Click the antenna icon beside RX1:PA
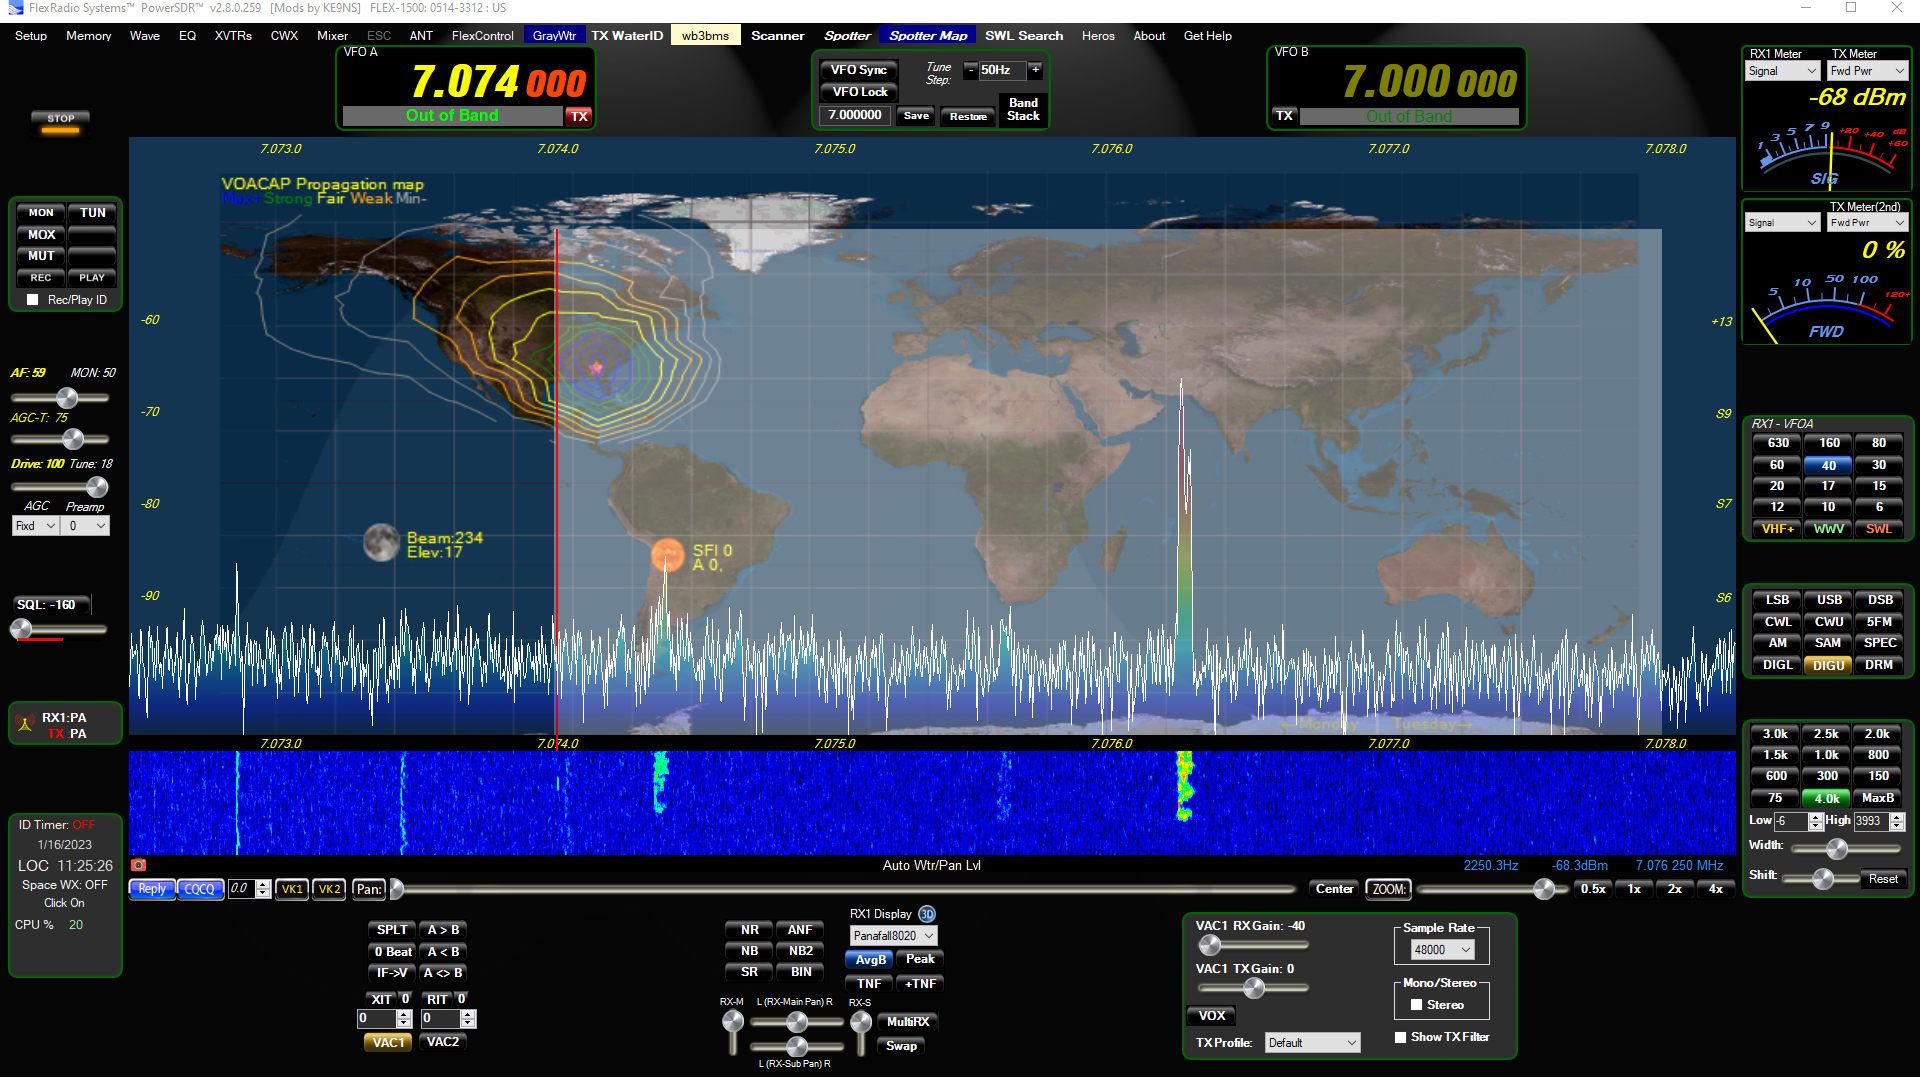Viewport: 1920px width, 1077px height. coord(25,724)
